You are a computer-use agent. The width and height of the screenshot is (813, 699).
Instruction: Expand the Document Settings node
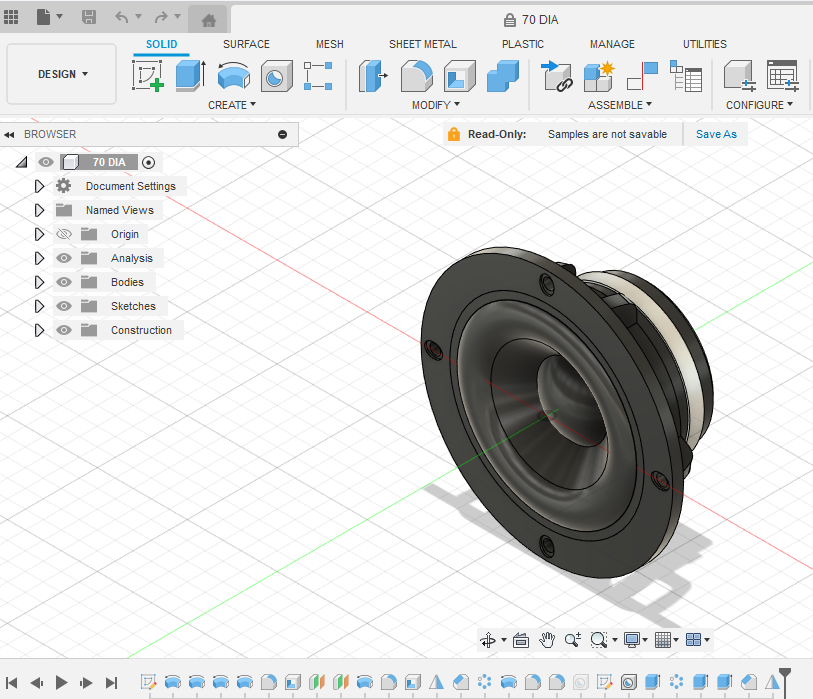click(x=39, y=186)
